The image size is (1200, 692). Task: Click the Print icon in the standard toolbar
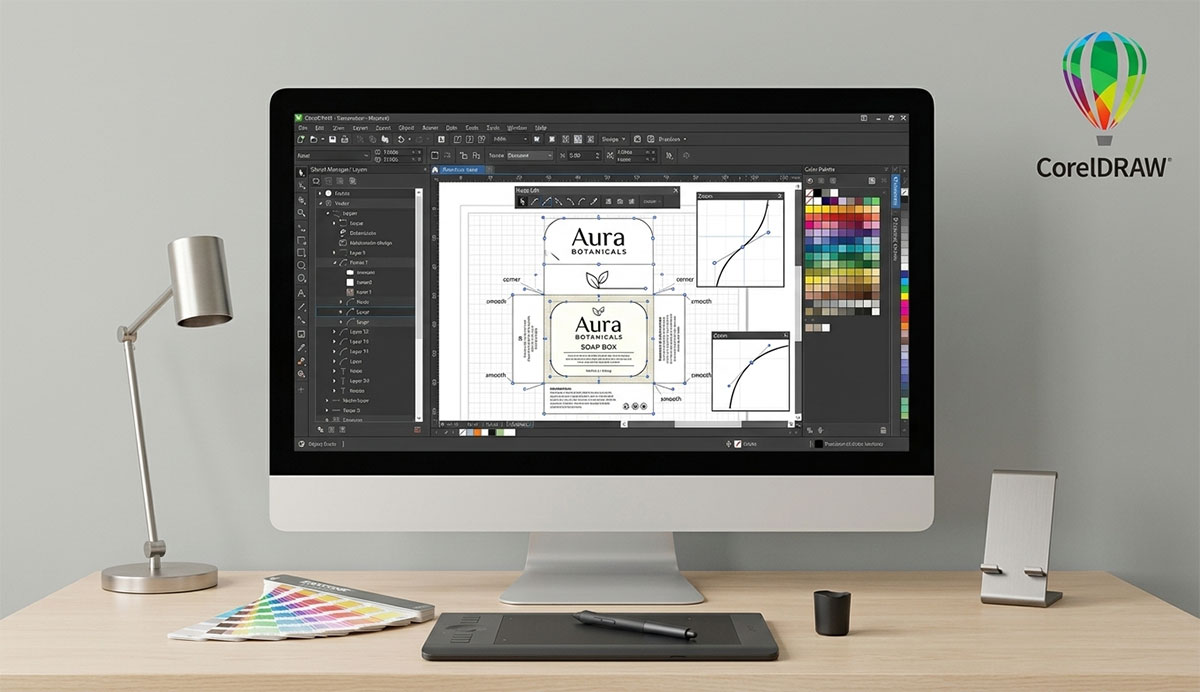345,139
